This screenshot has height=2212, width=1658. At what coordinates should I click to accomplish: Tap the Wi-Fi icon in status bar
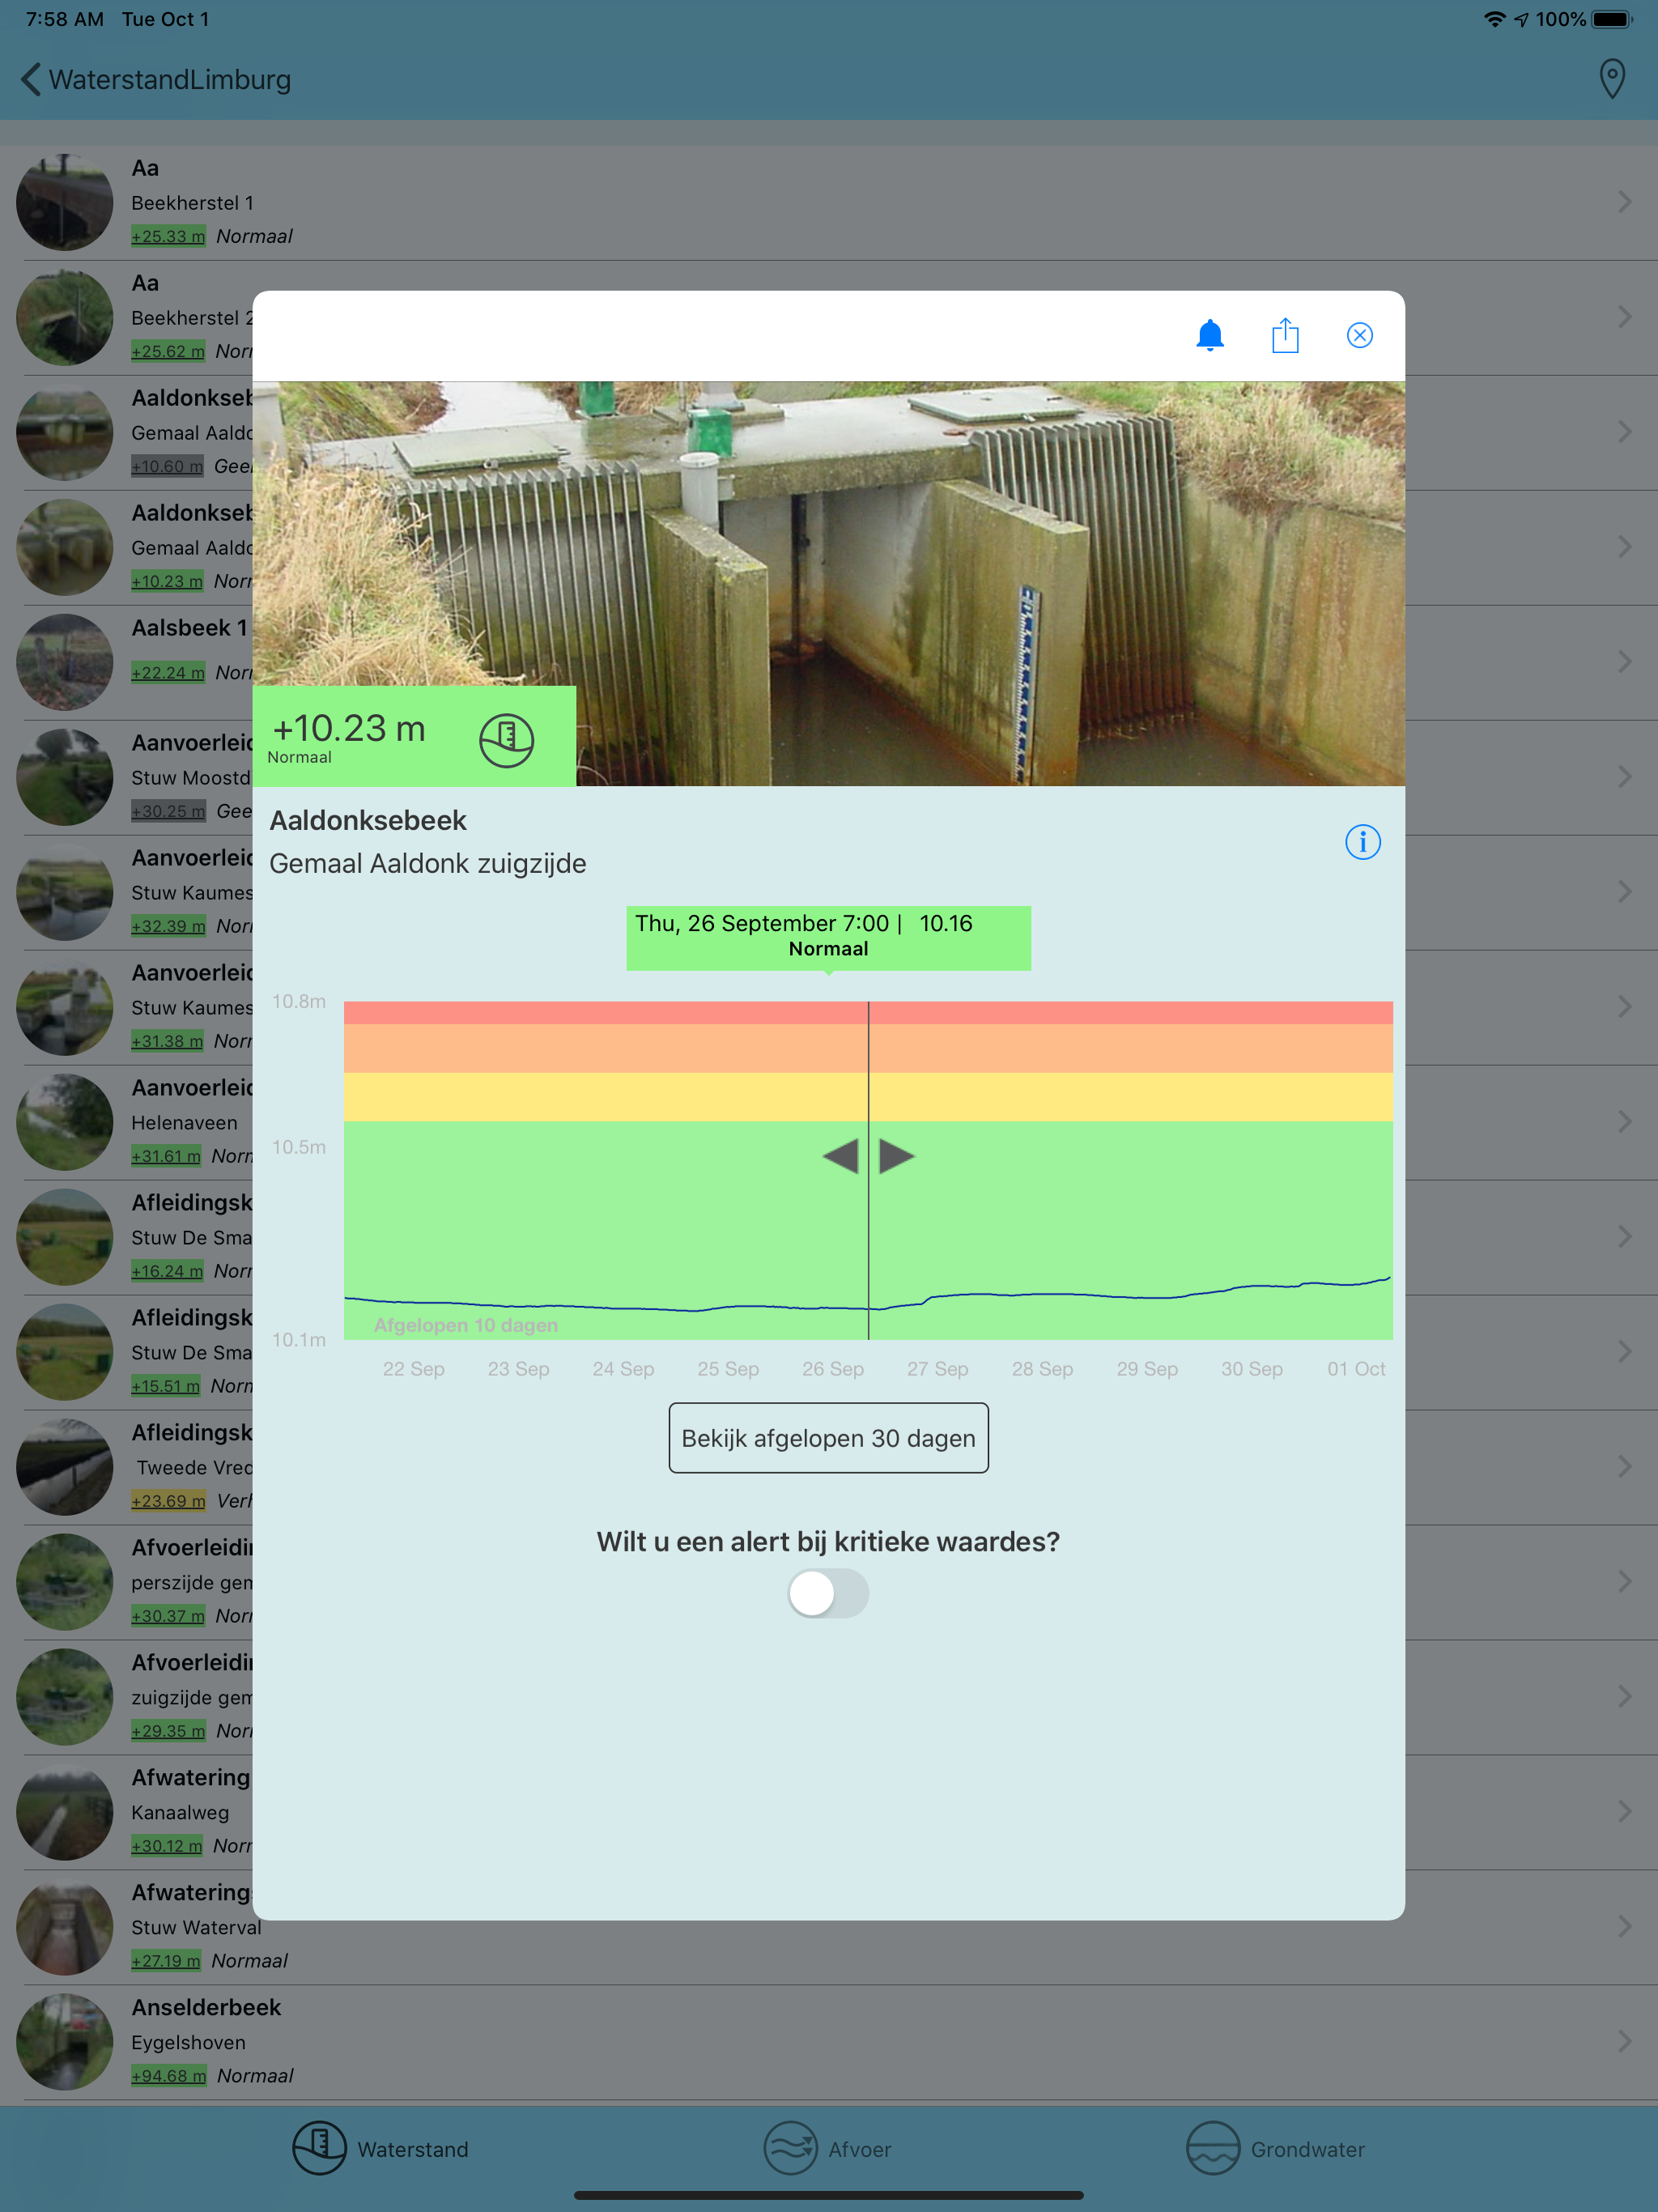tap(1494, 19)
